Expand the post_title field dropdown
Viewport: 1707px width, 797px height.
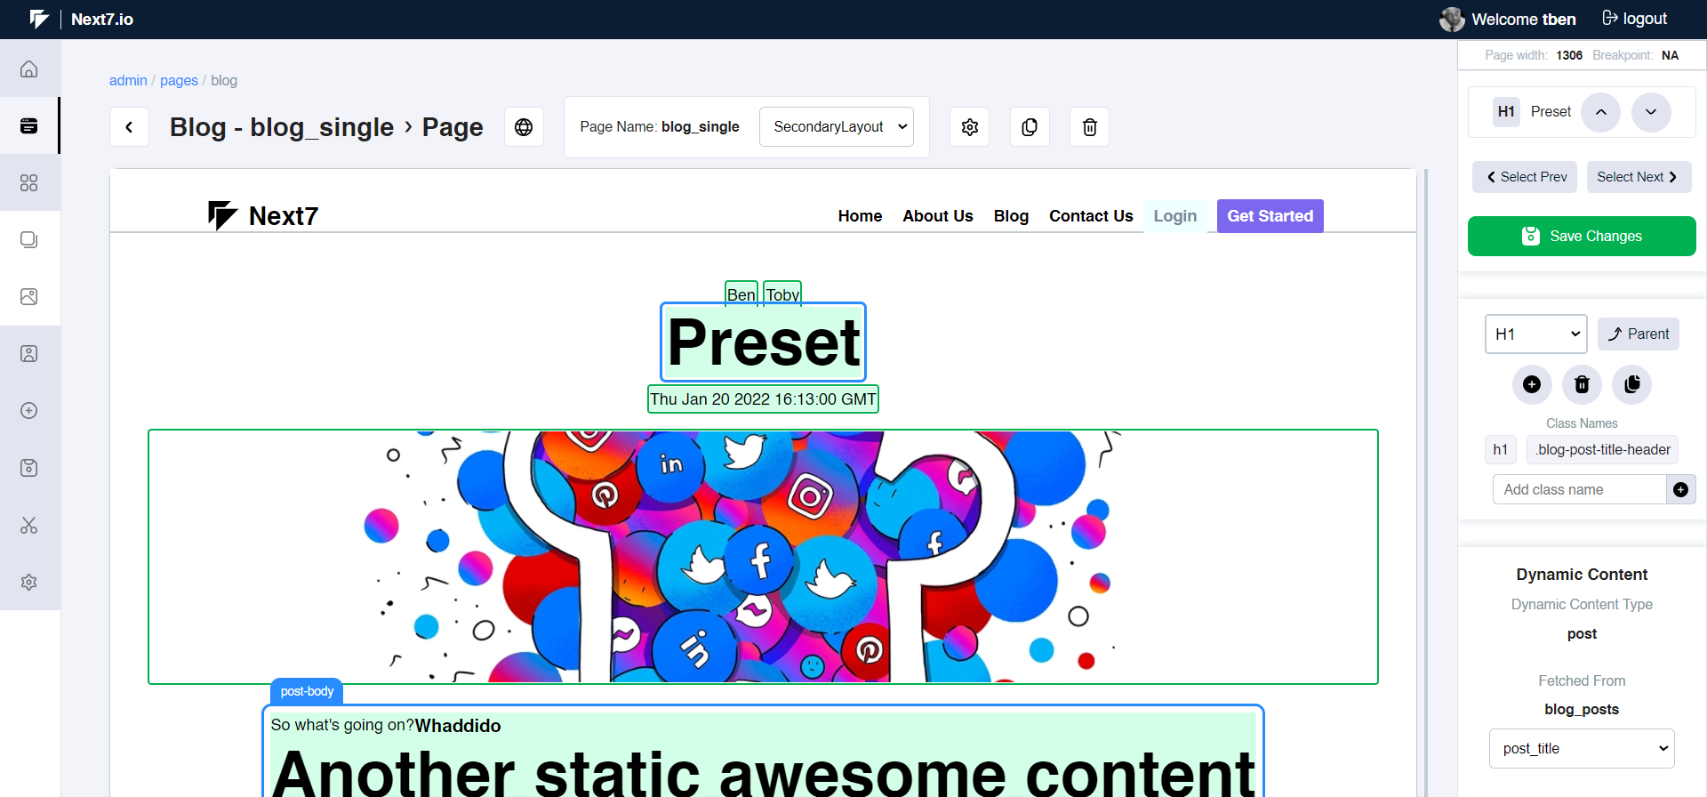[x=1581, y=748]
